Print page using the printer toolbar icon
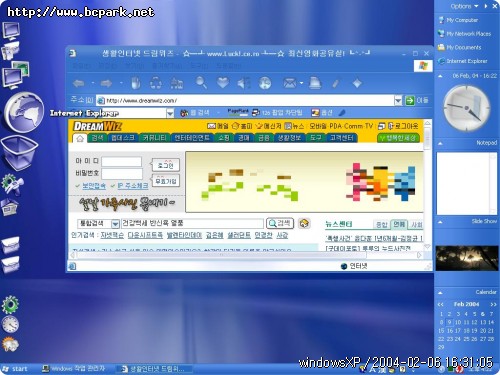Viewport: 500px width, 375px height. point(315,83)
